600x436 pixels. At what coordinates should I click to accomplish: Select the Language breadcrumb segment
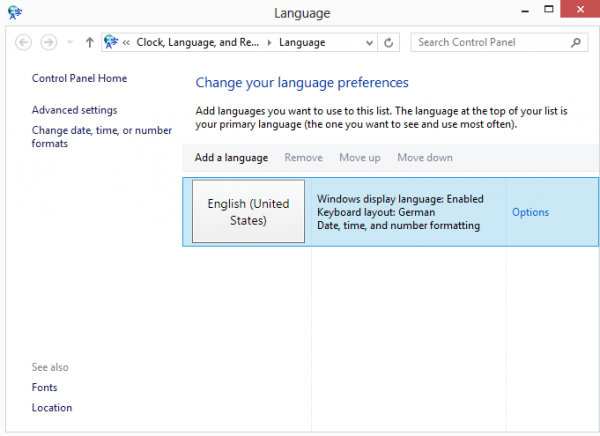[x=302, y=42]
